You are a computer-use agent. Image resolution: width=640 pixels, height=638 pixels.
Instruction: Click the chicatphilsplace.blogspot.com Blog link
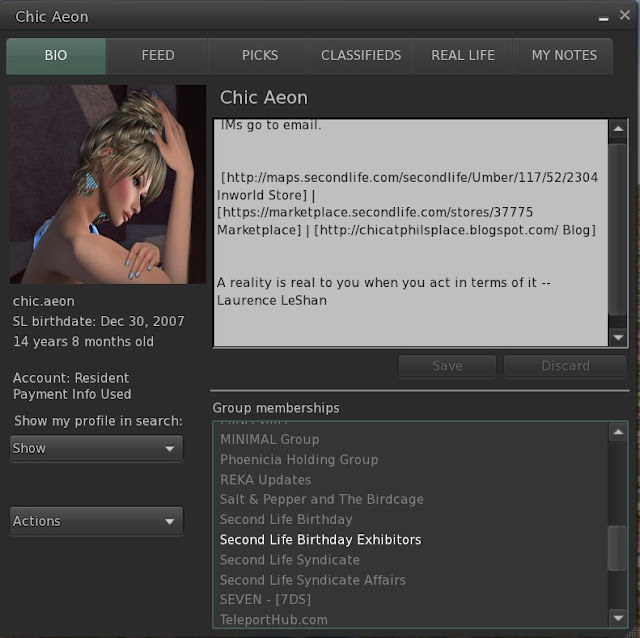click(455, 230)
